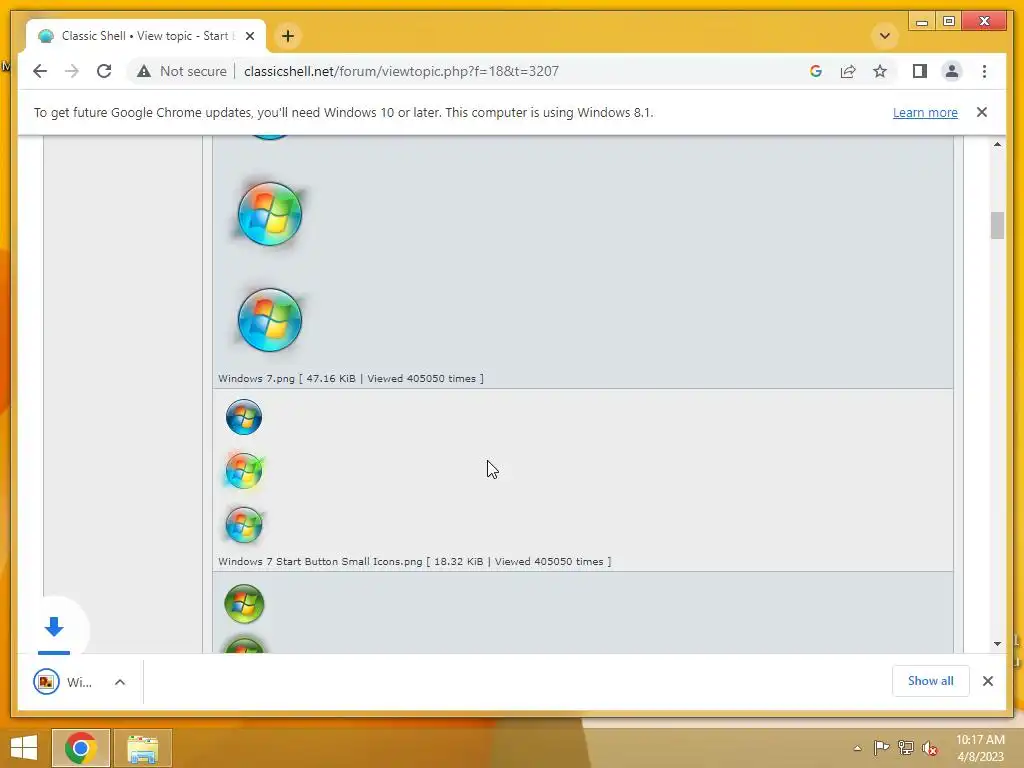Click the page scrollbar thumb
1024x768 pixels.
tap(997, 225)
